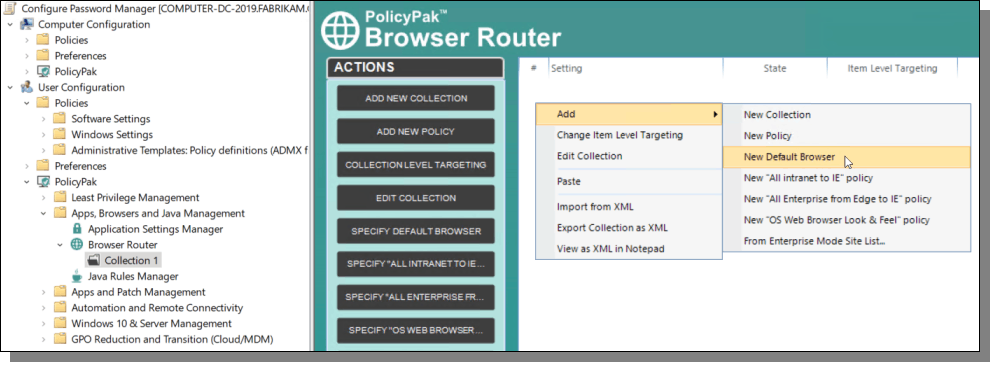
Task: Select Application Settings Manager in tree
Action: (156, 229)
